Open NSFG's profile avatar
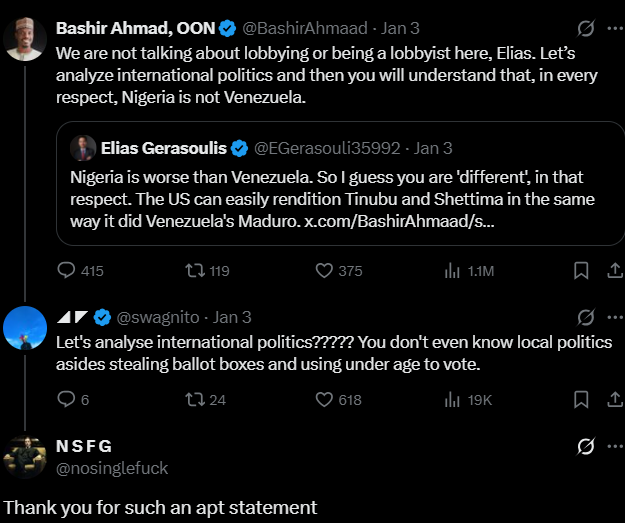Screen dimensions: 625x523 24,456
